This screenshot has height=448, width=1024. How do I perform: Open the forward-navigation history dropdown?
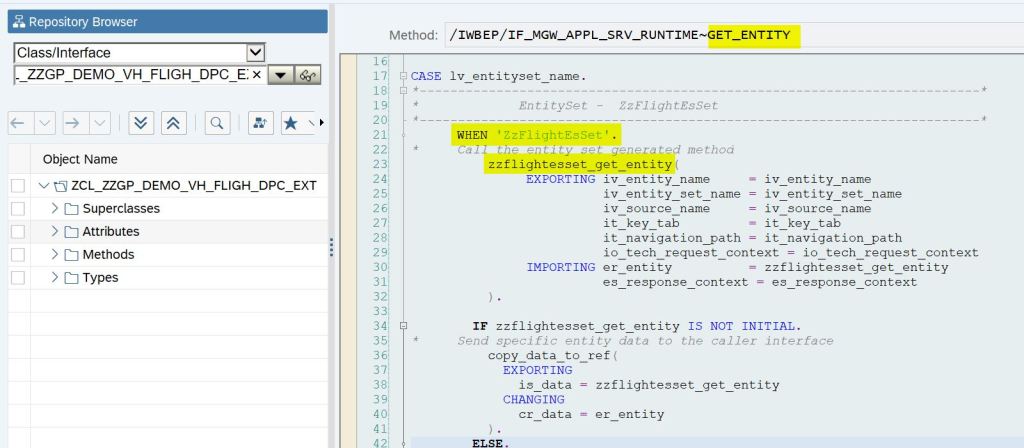coord(99,123)
